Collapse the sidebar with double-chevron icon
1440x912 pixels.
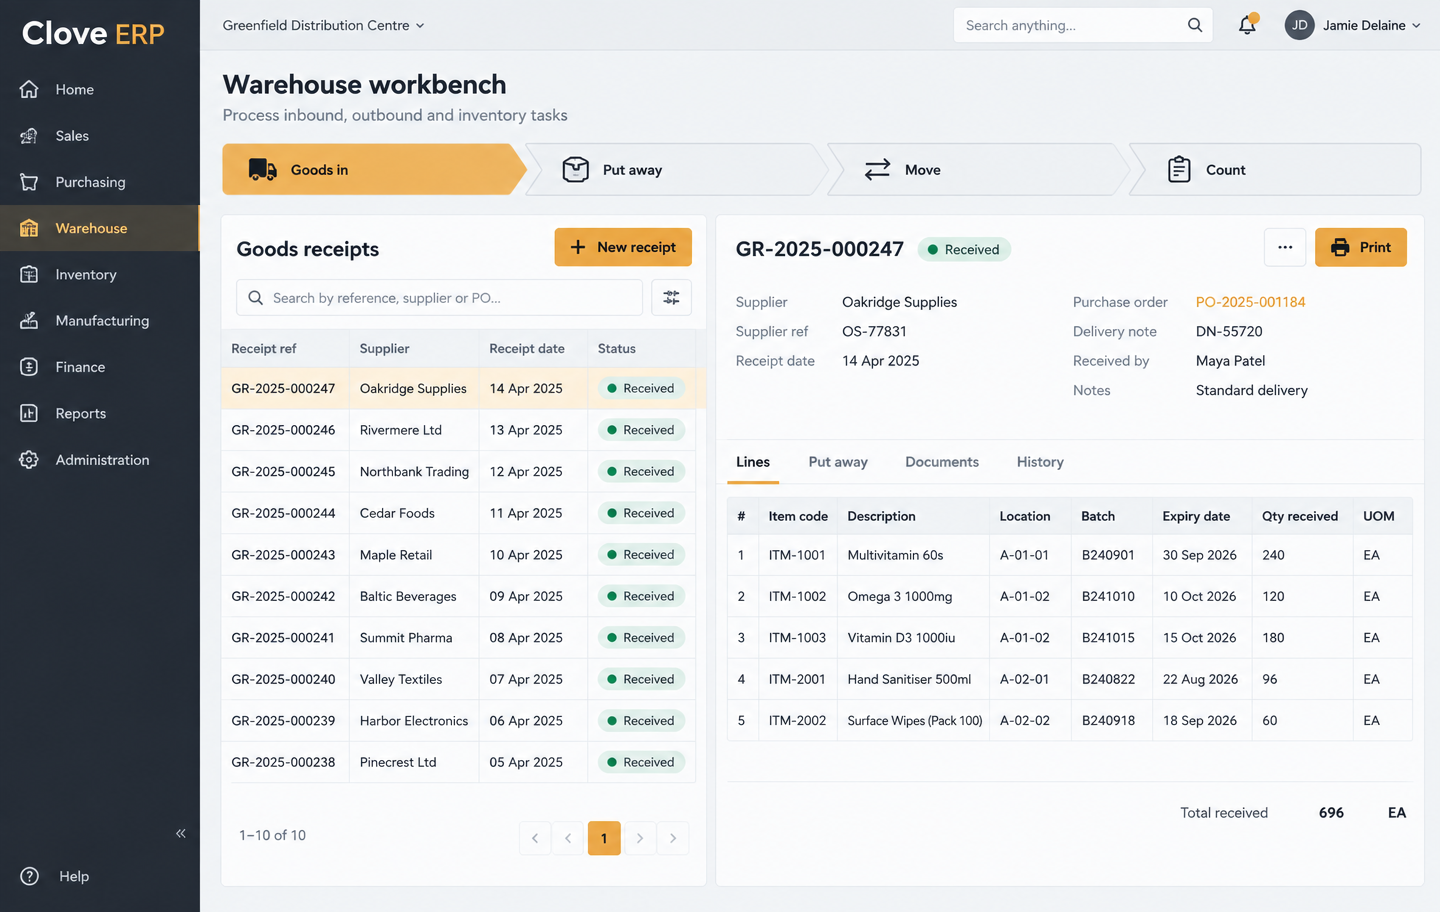(181, 833)
